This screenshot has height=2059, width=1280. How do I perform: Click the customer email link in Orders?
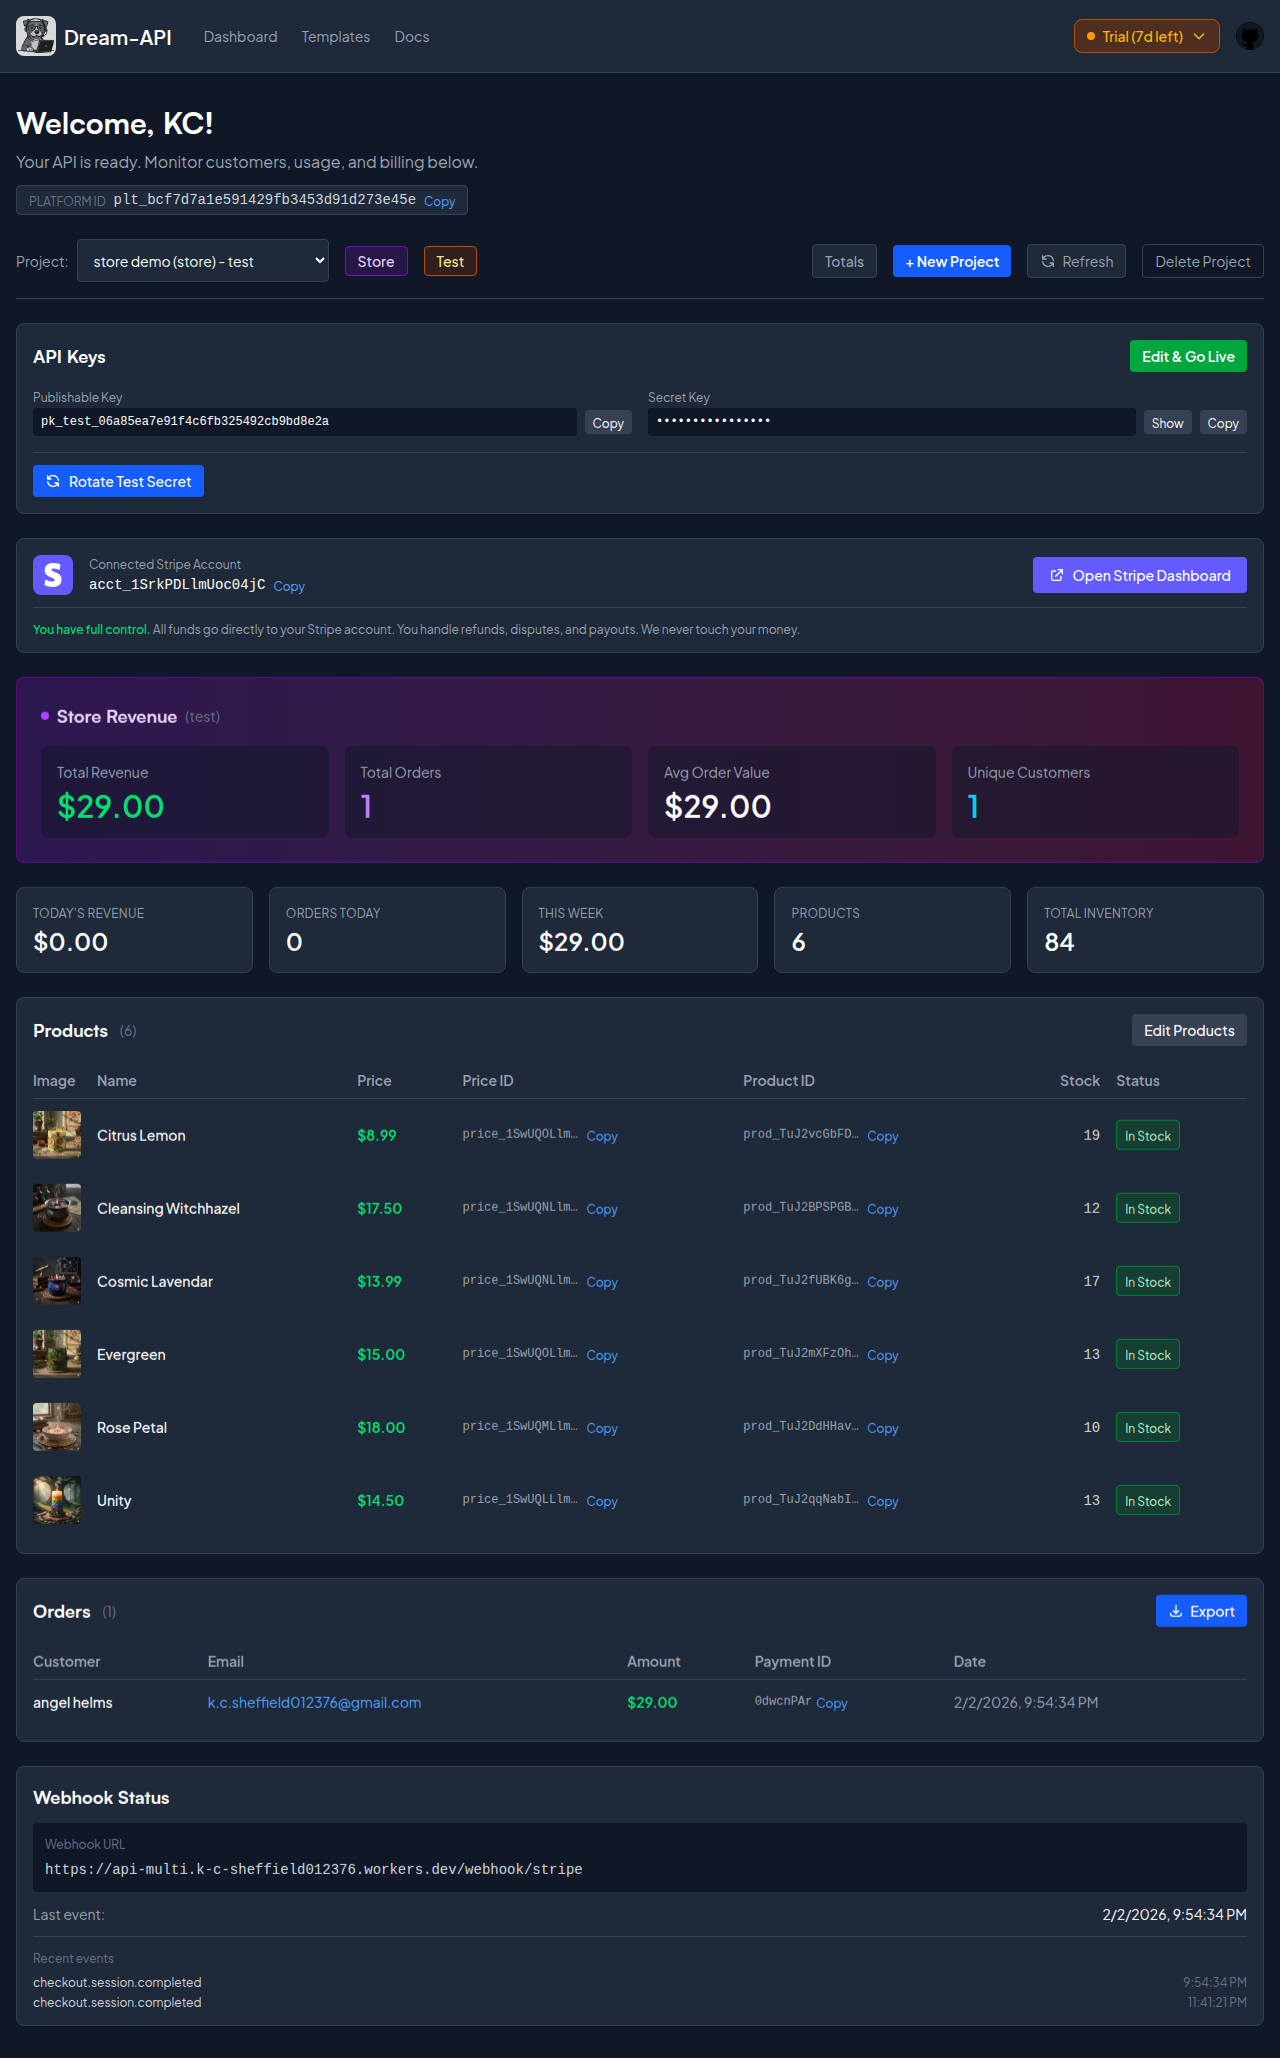click(x=314, y=1703)
